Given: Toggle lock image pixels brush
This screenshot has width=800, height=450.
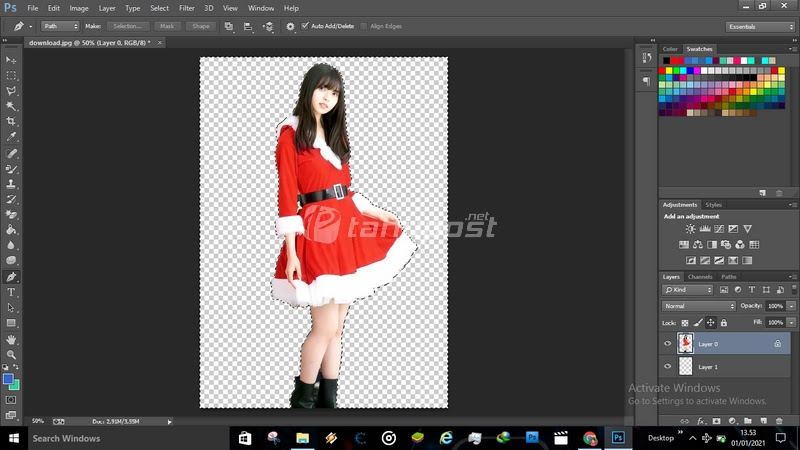Looking at the screenshot, I should (698, 322).
